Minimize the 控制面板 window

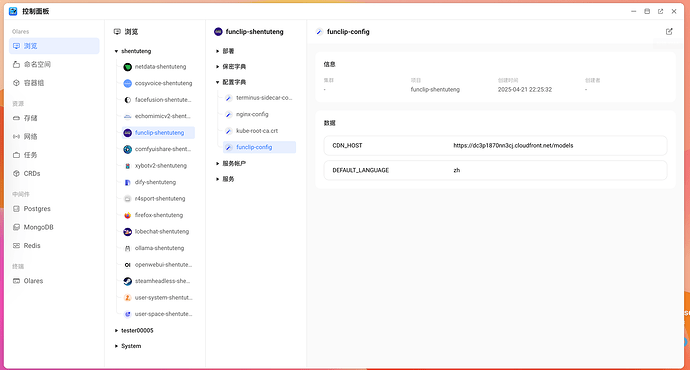tap(634, 11)
